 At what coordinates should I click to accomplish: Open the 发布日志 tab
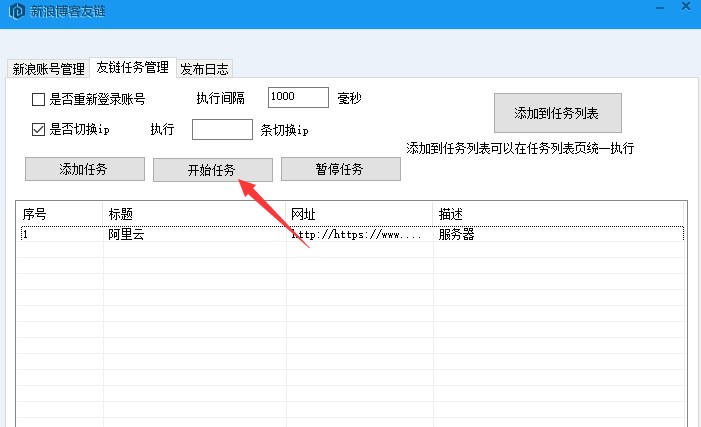tap(204, 69)
